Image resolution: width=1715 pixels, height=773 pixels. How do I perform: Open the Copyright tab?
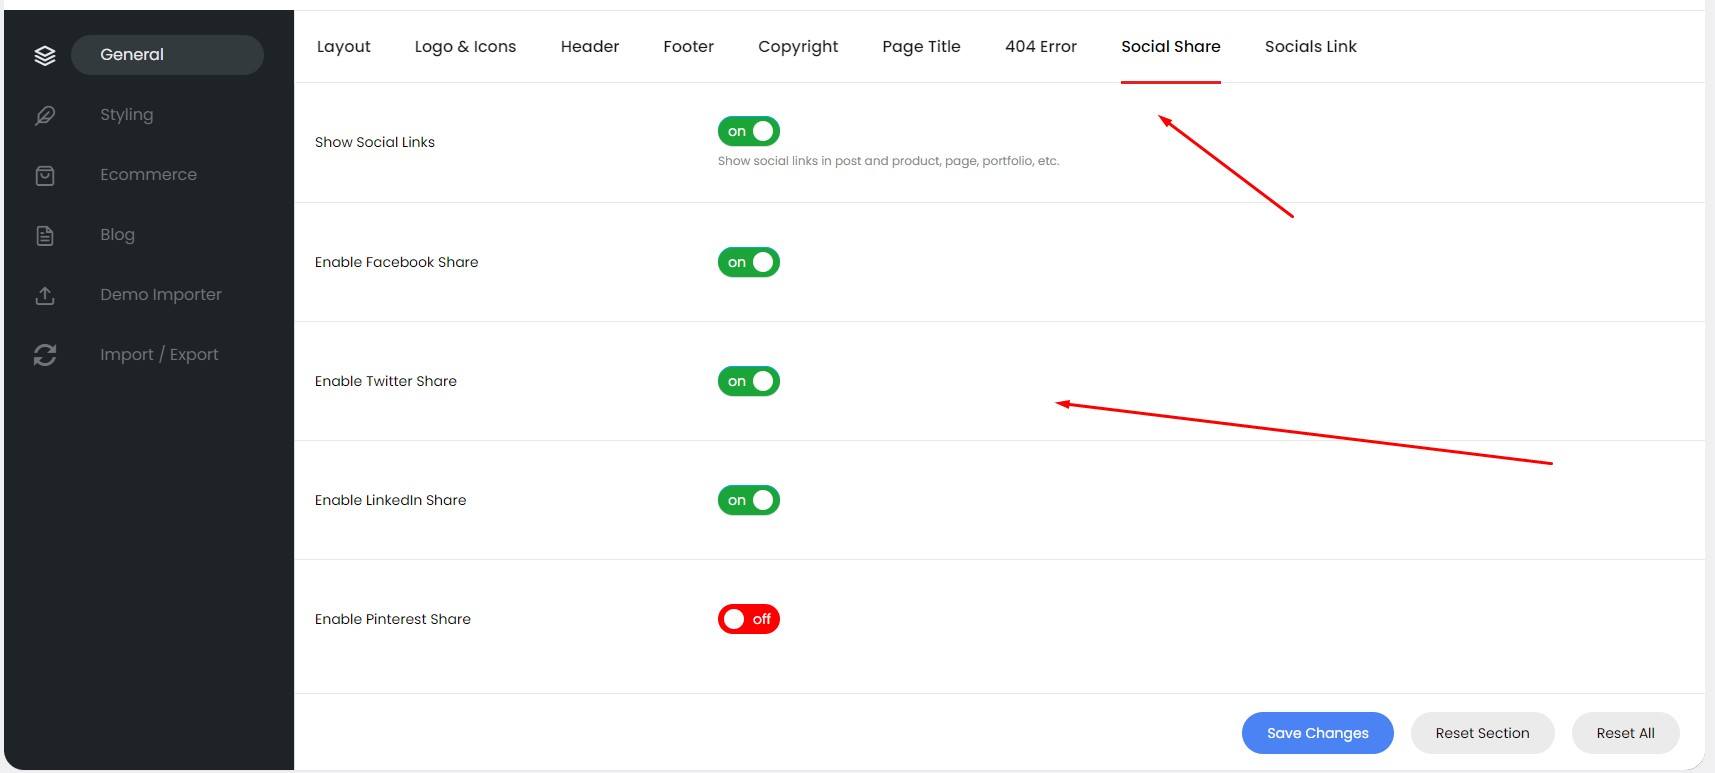pos(798,47)
